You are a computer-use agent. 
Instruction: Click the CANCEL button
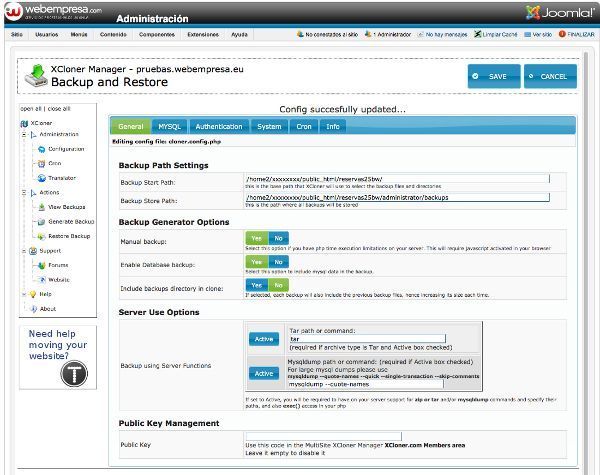[550, 77]
